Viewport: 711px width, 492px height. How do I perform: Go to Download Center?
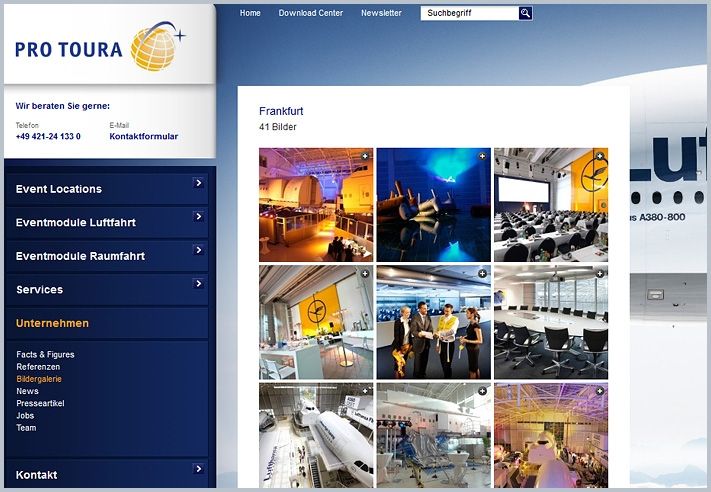pyautogui.click(x=310, y=13)
